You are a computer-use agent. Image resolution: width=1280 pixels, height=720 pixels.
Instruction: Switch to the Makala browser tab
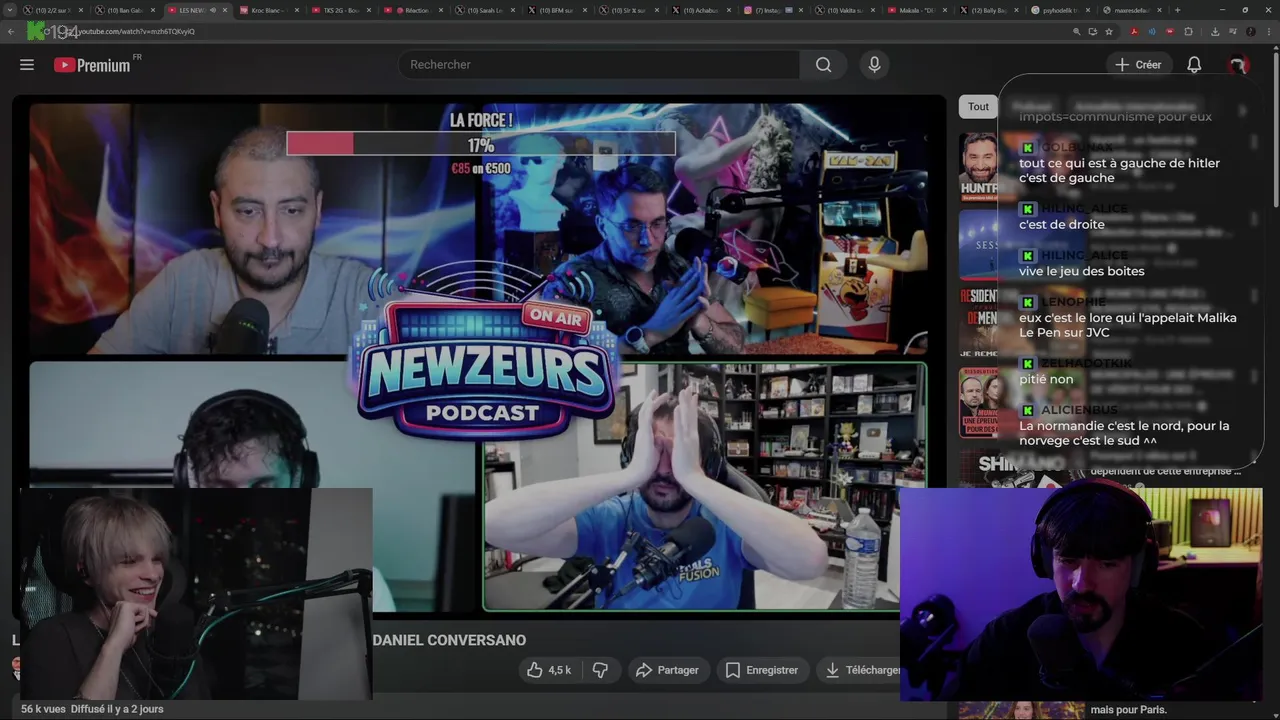(915, 10)
